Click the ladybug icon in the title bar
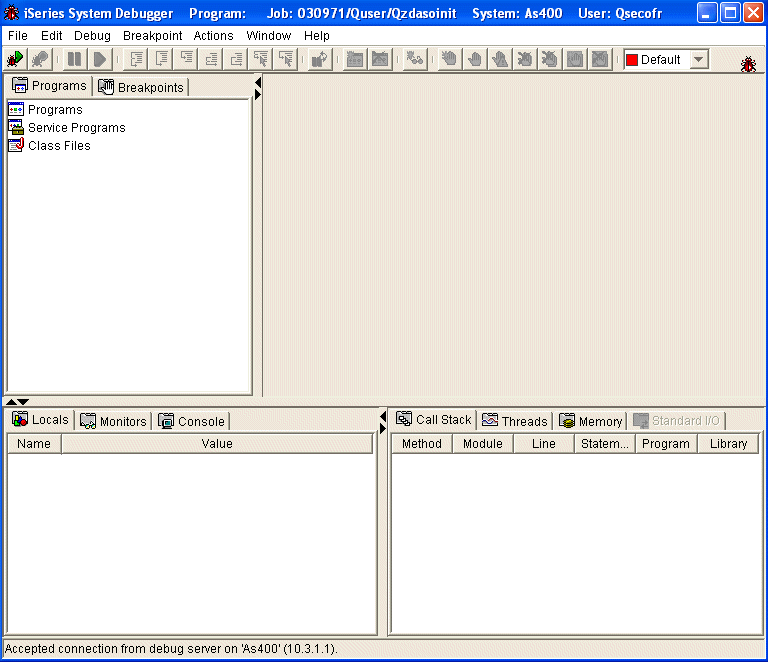Screen dimensions: 768x662 pyautogui.click(x=11, y=13)
